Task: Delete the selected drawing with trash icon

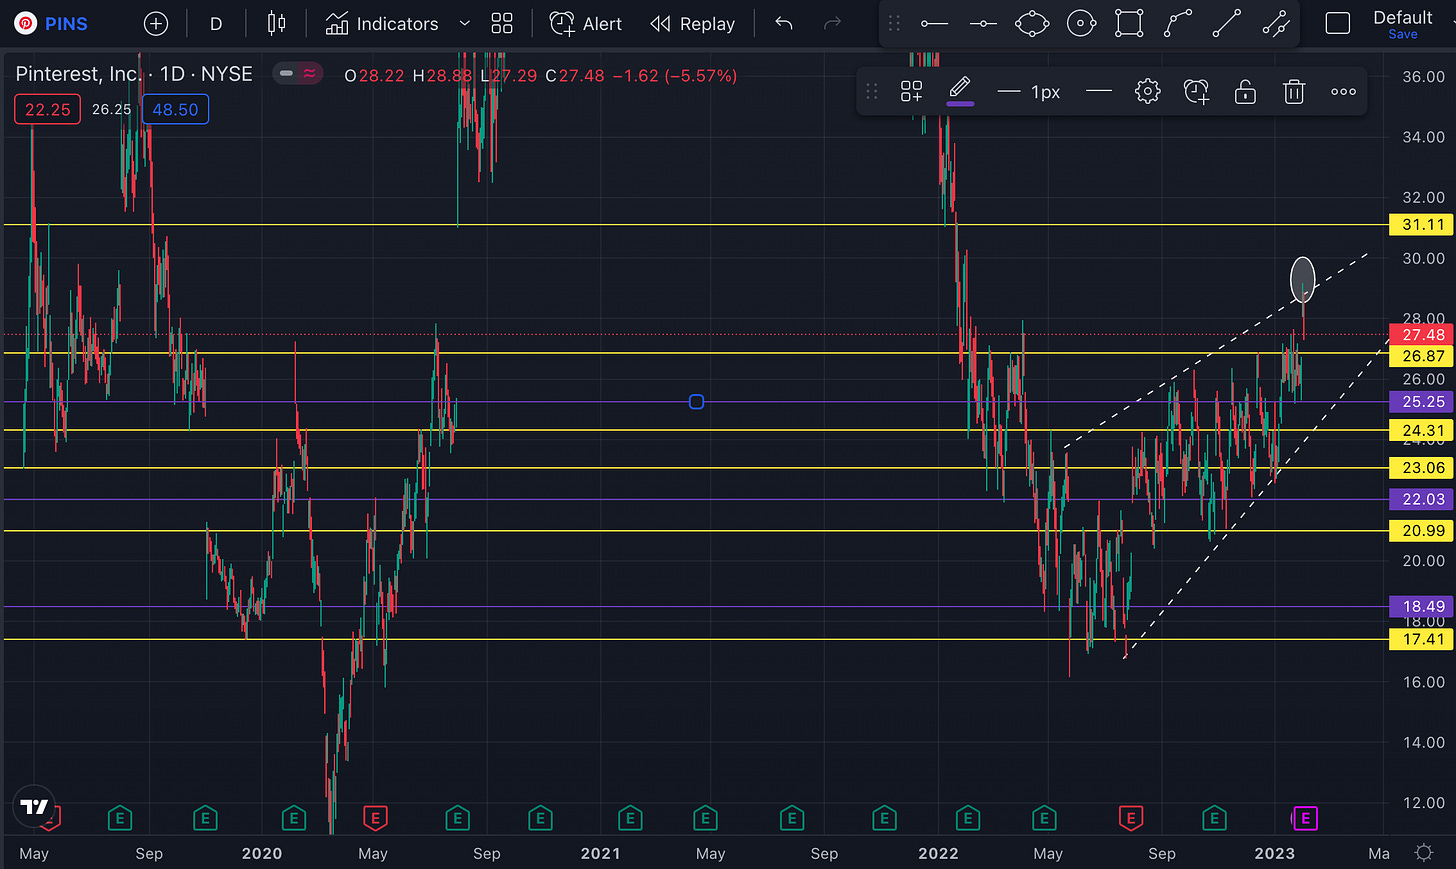Action: point(1294,92)
